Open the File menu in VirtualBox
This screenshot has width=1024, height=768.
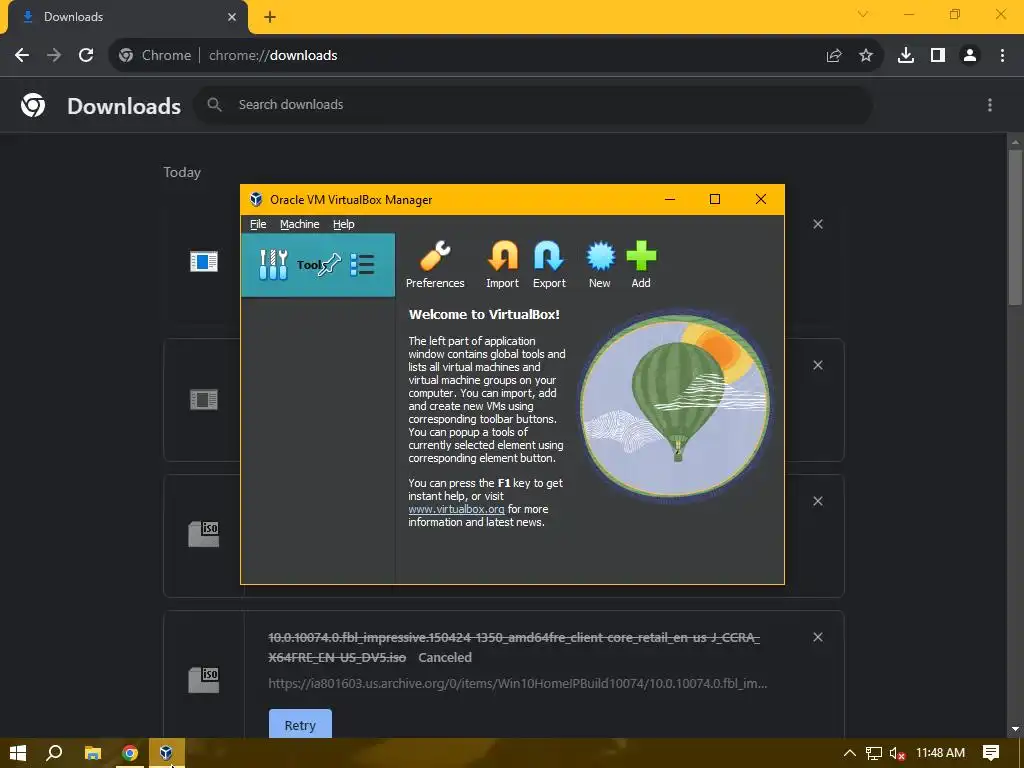point(258,224)
